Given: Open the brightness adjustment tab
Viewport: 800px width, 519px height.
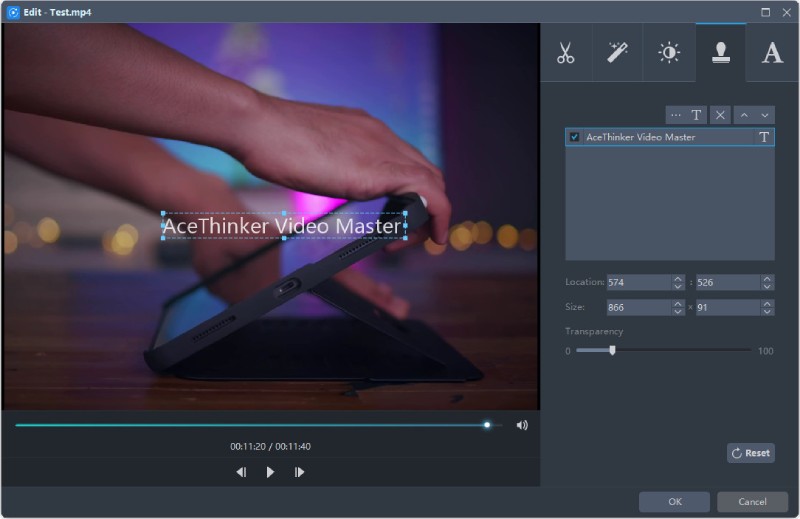Looking at the screenshot, I should (669, 53).
